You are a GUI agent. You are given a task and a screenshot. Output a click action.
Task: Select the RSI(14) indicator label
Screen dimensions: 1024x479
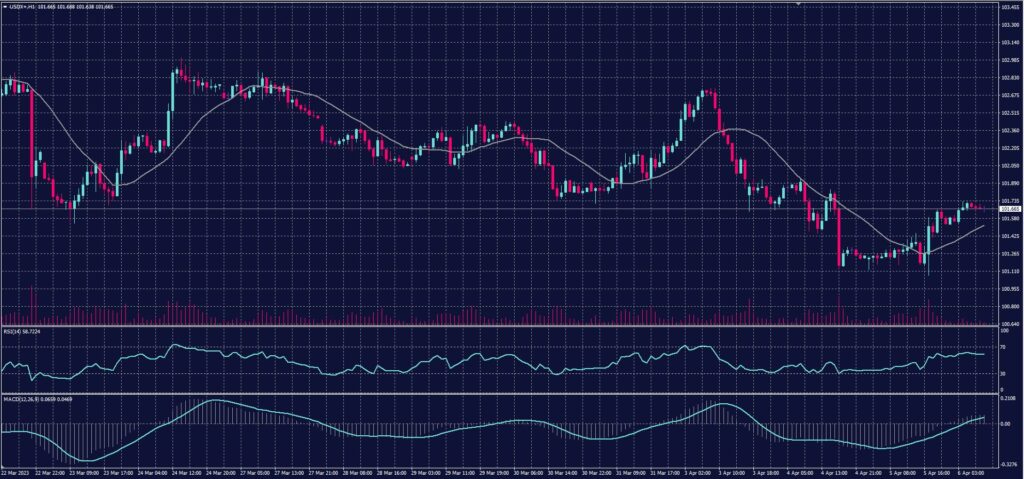coord(12,330)
